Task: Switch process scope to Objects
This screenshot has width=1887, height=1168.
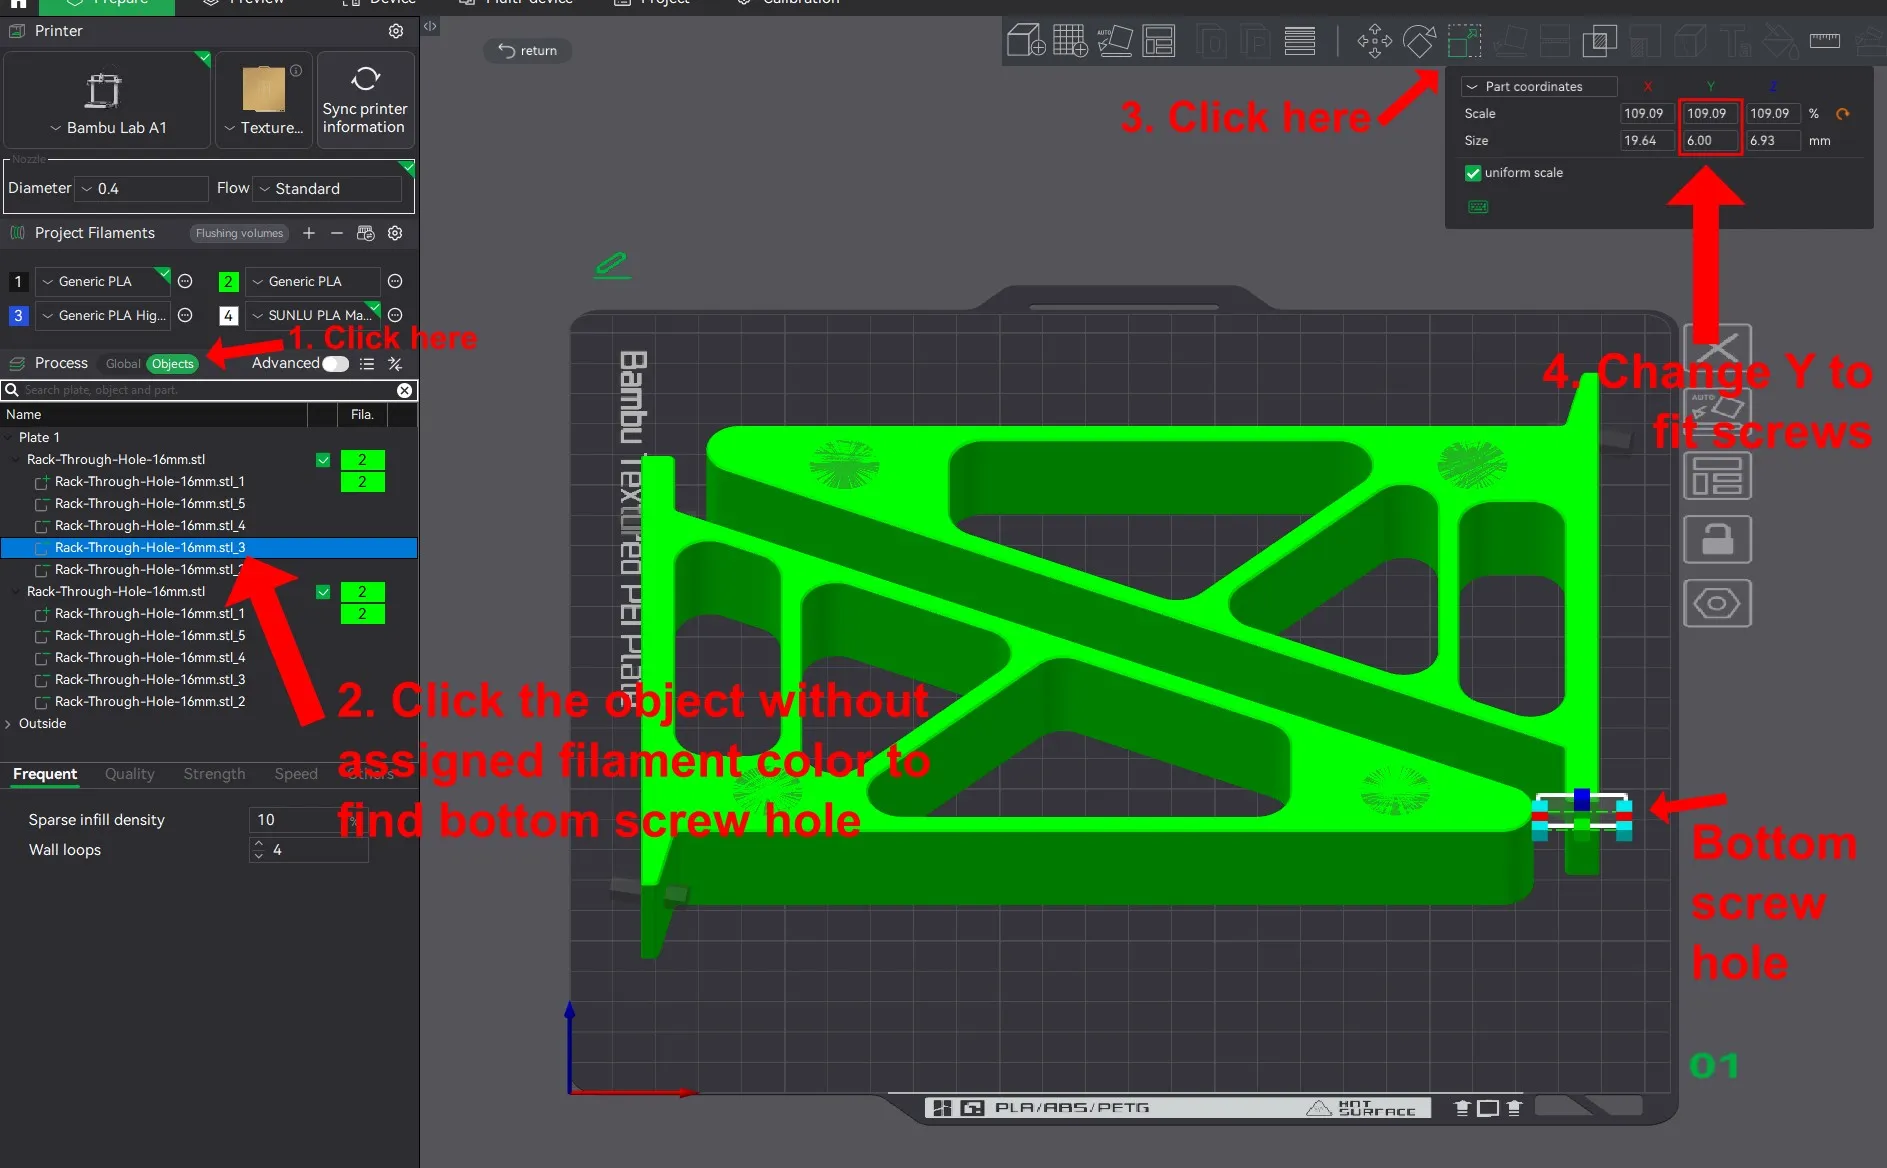Action: click(172, 364)
